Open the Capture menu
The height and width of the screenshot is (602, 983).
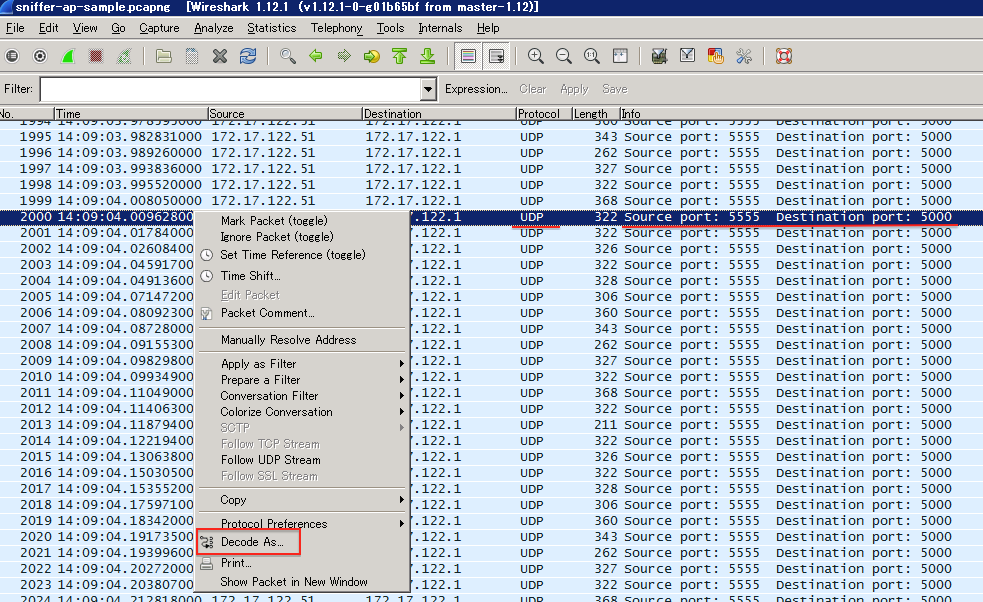(x=159, y=28)
